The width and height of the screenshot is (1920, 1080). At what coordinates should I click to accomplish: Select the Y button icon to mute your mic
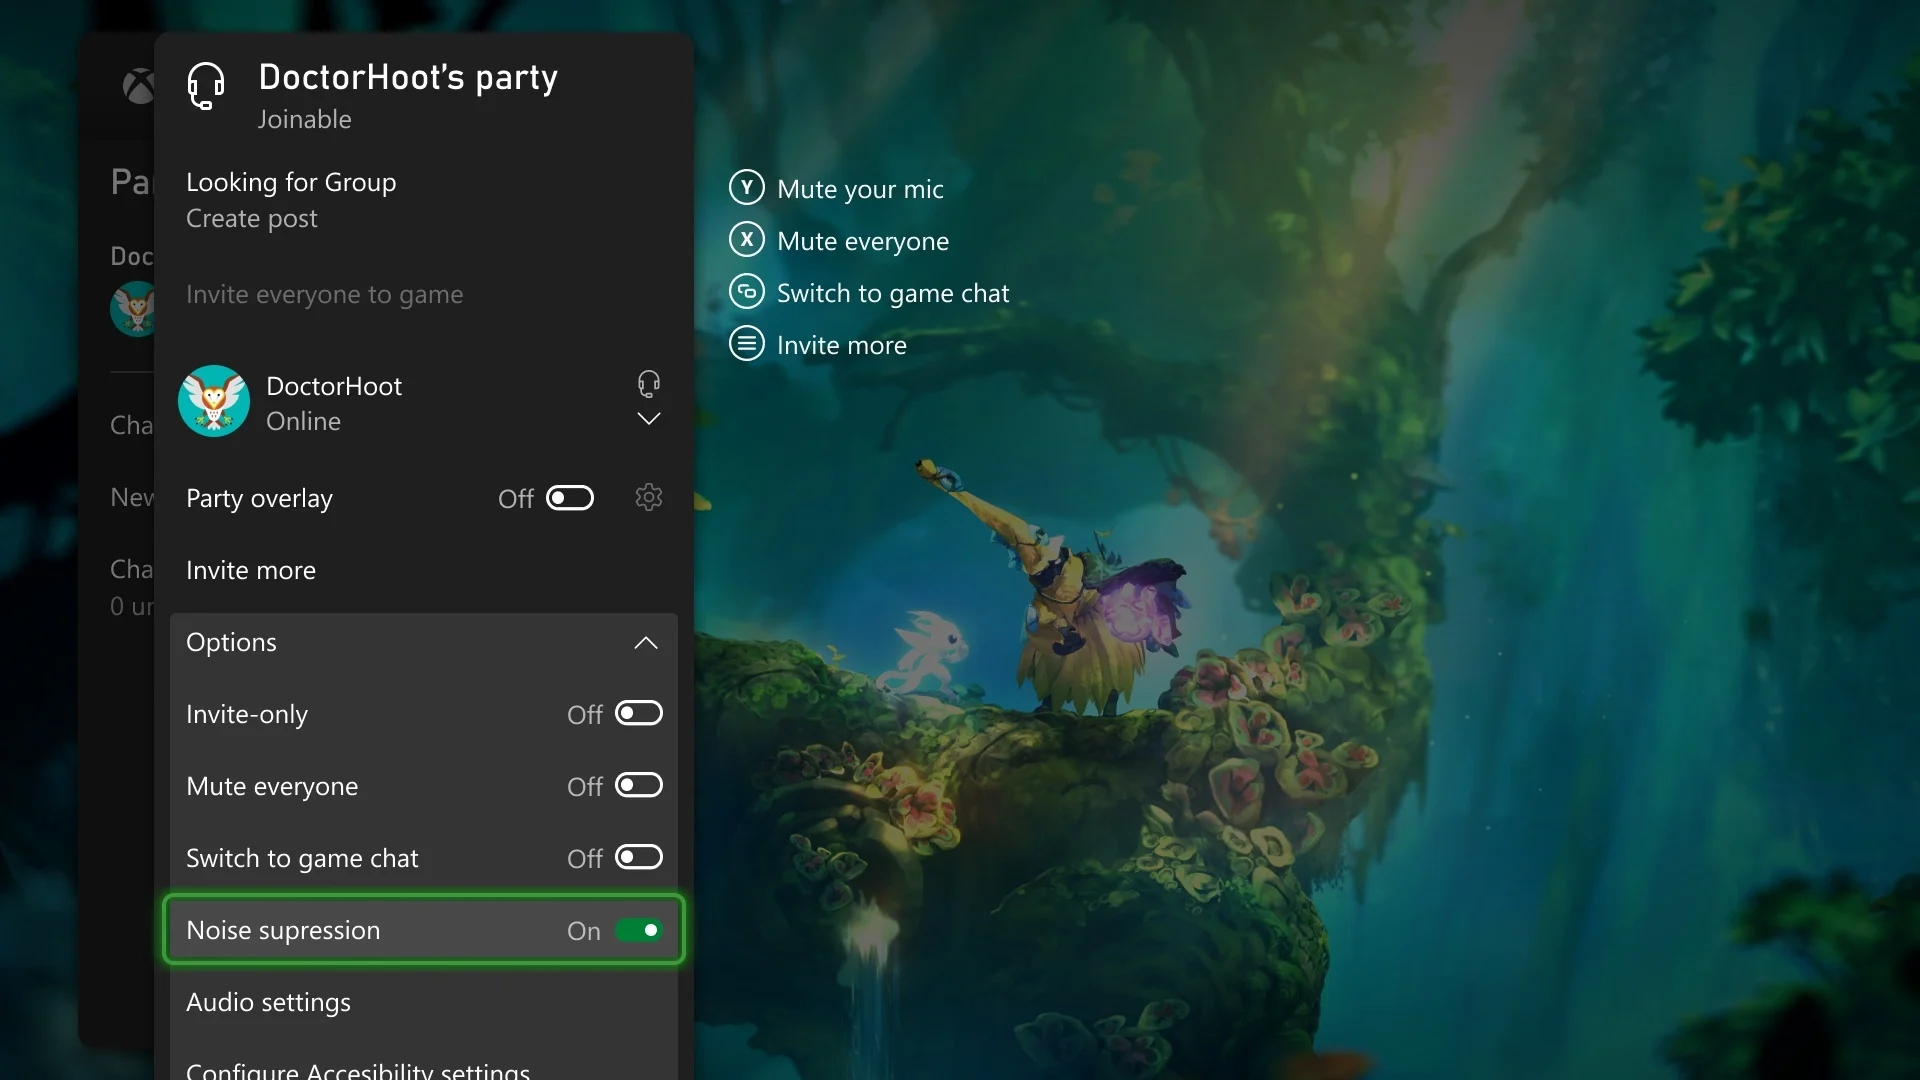click(x=748, y=187)
